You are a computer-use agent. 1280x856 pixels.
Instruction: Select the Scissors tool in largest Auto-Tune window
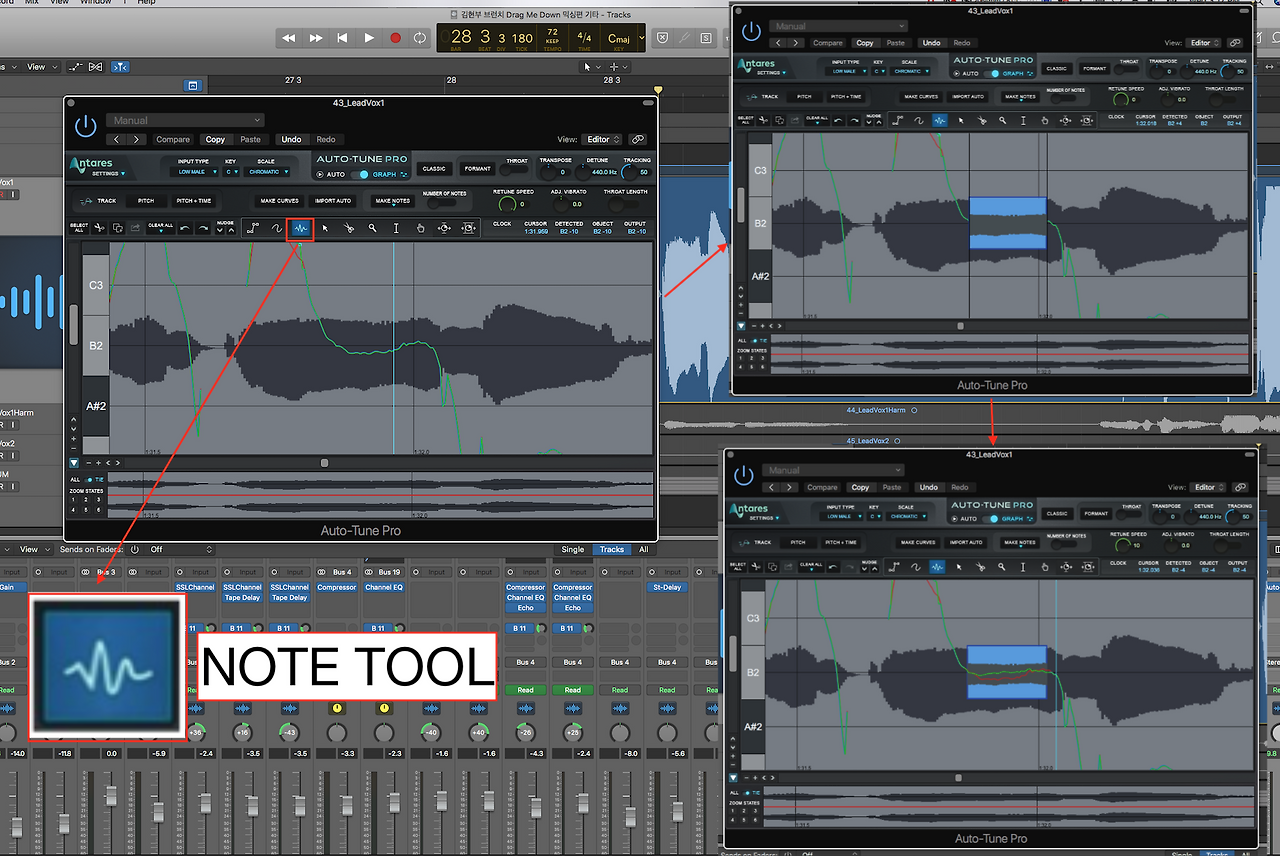click(x=349, y=229)
